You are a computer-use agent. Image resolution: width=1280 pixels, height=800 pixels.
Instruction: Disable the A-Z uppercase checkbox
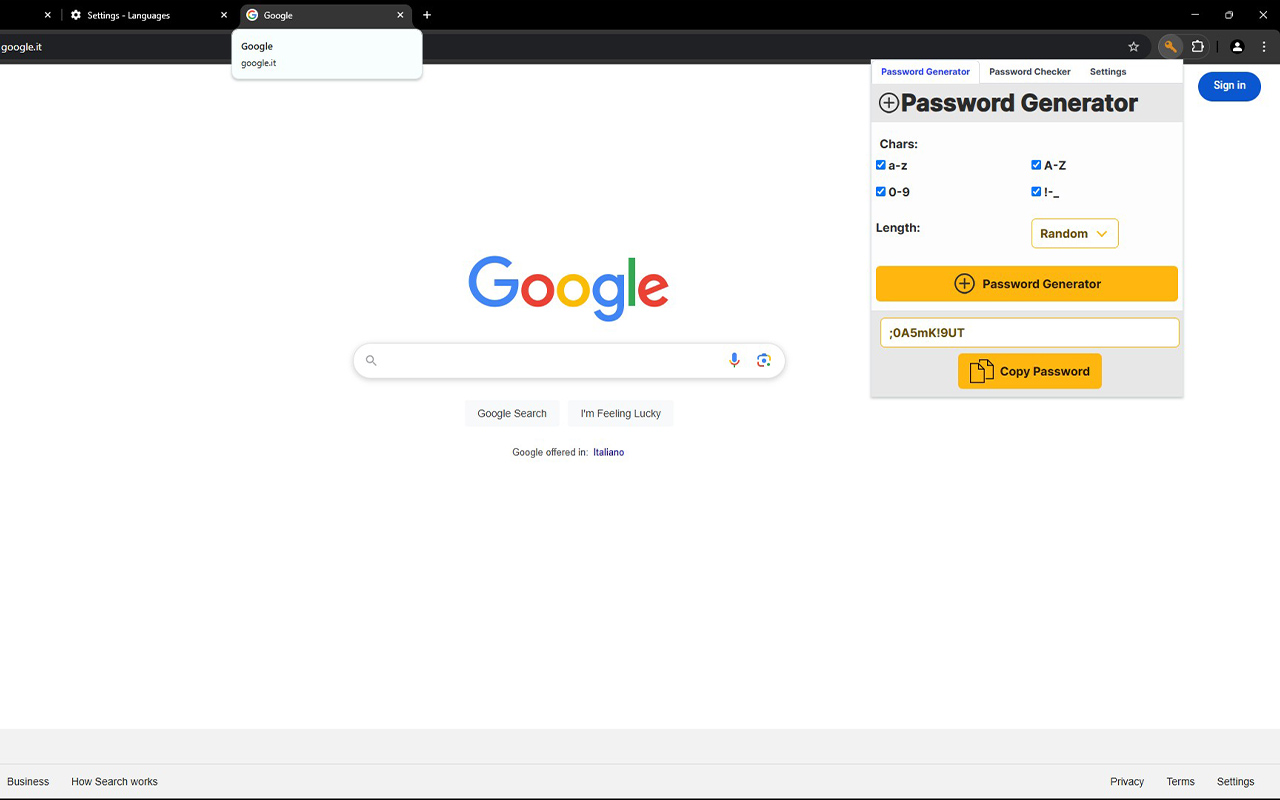click(x=1036, y=165)
